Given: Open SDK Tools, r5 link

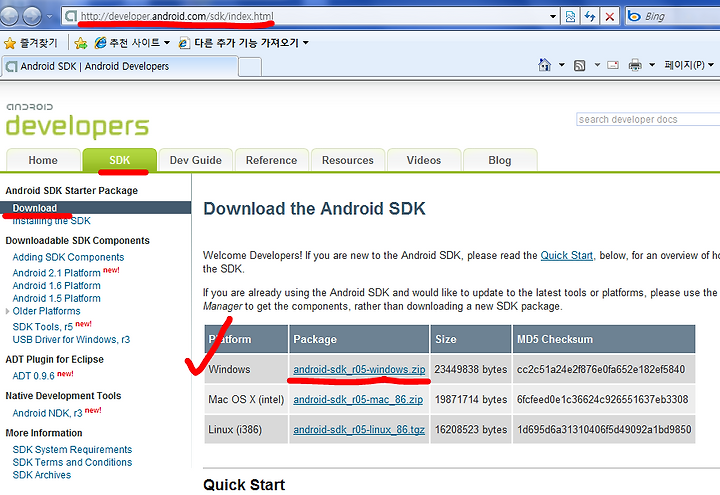Looking at the screenshot, I should 43,327.
